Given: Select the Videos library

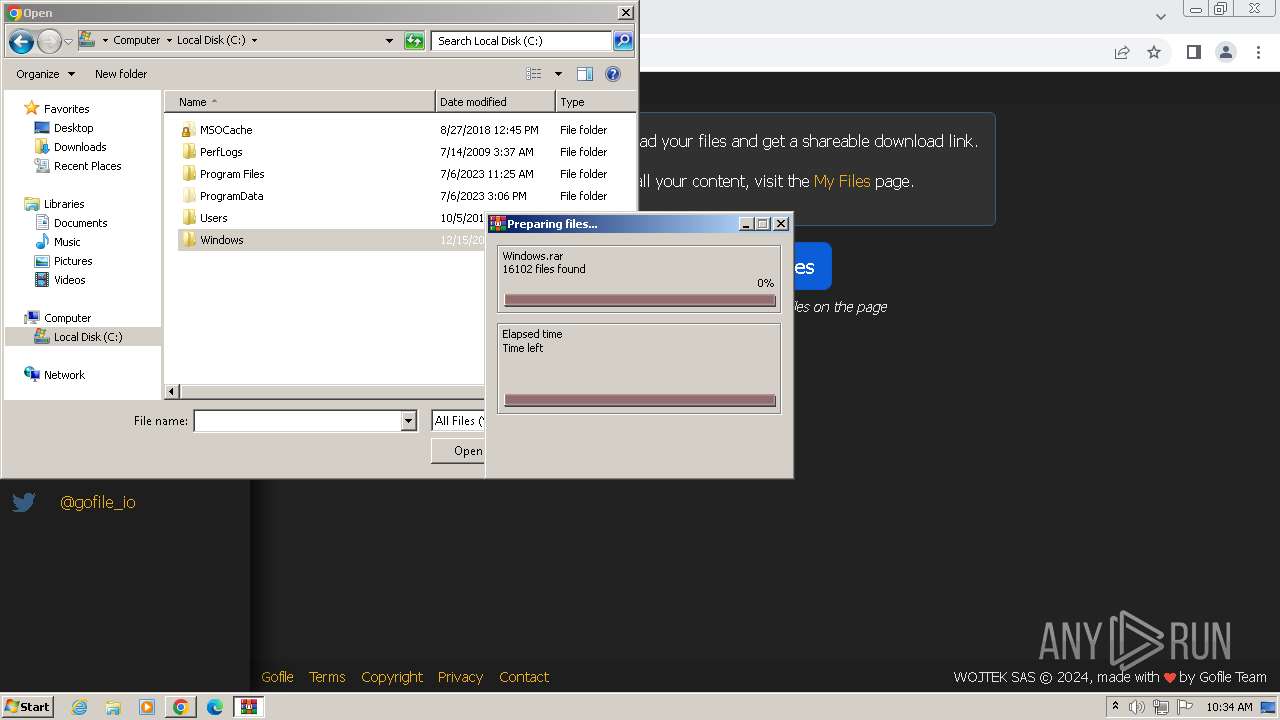Looking at the screenshot, I should [70, 280].
